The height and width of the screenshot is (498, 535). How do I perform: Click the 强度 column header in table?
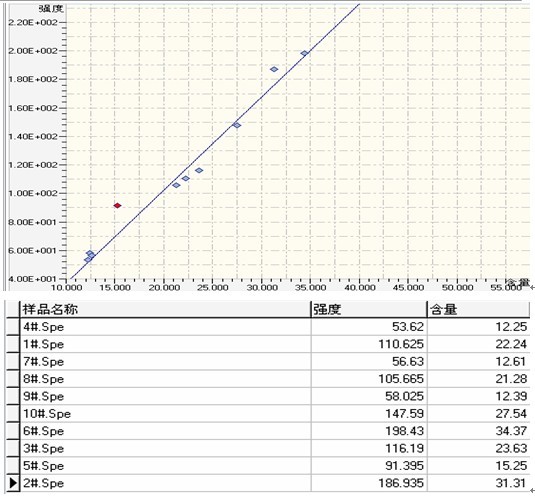[369, 309]
